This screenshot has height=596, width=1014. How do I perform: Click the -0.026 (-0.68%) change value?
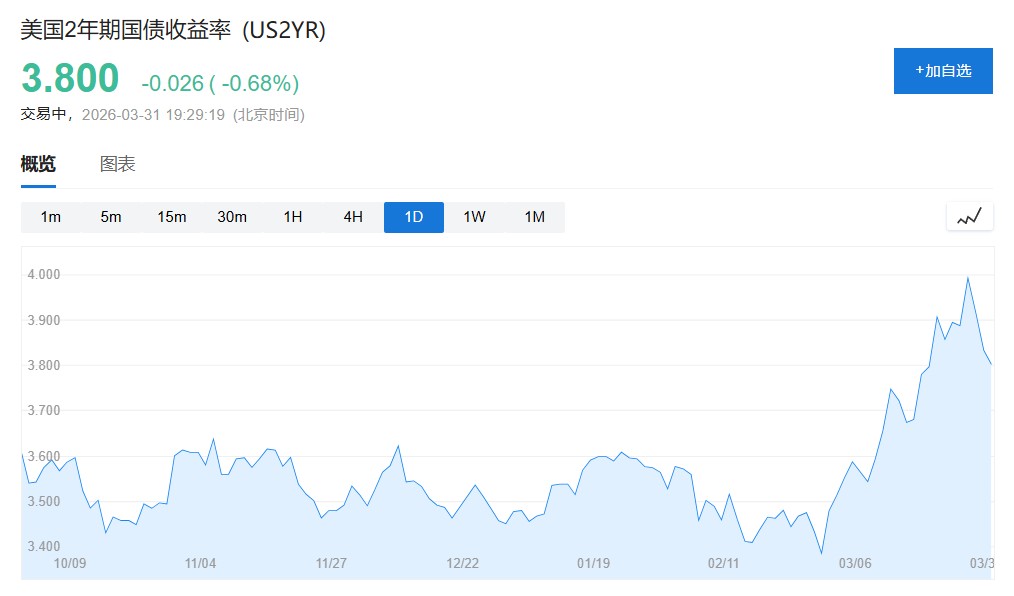(220, 83)
